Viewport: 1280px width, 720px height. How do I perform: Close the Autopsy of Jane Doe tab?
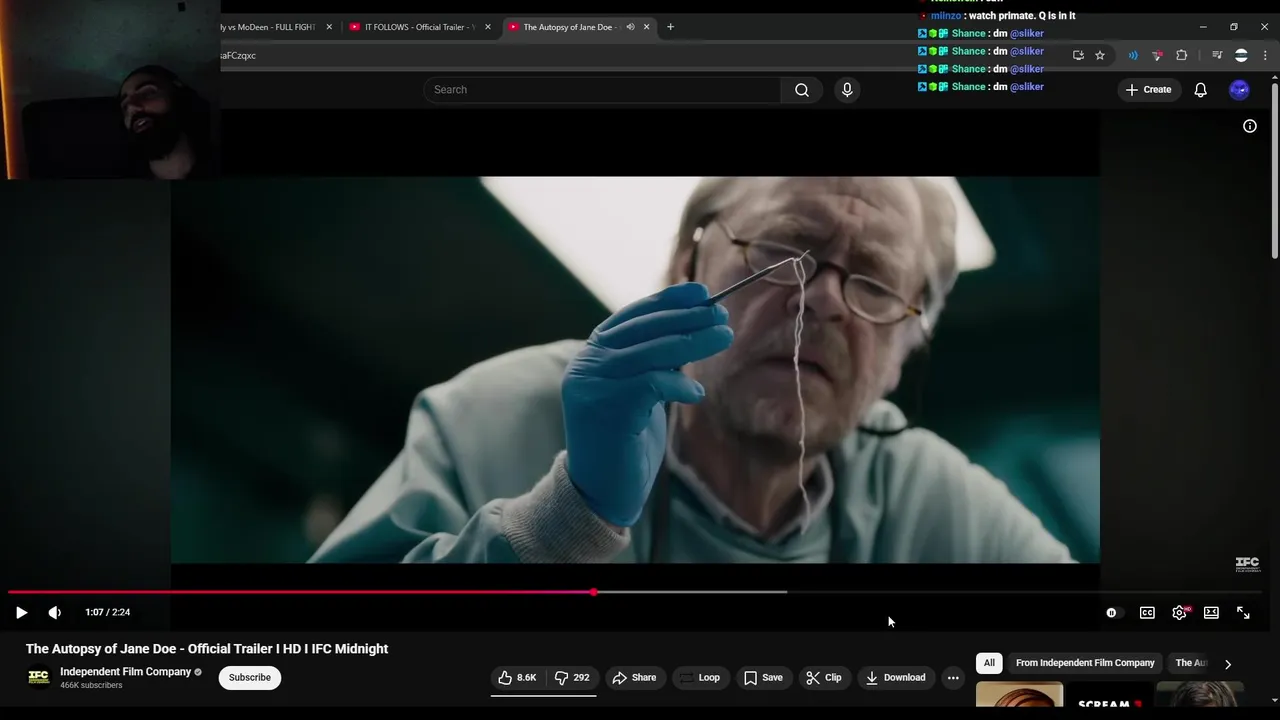click(647, 27)
